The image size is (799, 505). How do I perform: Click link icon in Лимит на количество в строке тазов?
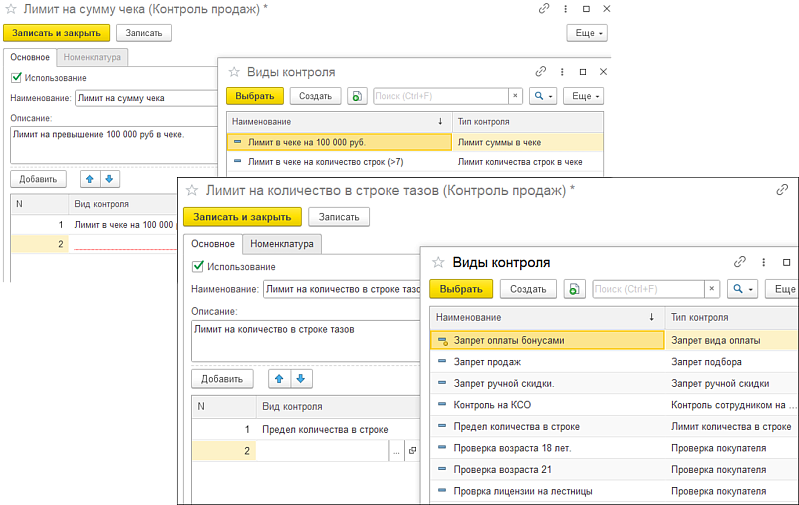(x=782, y=190)
